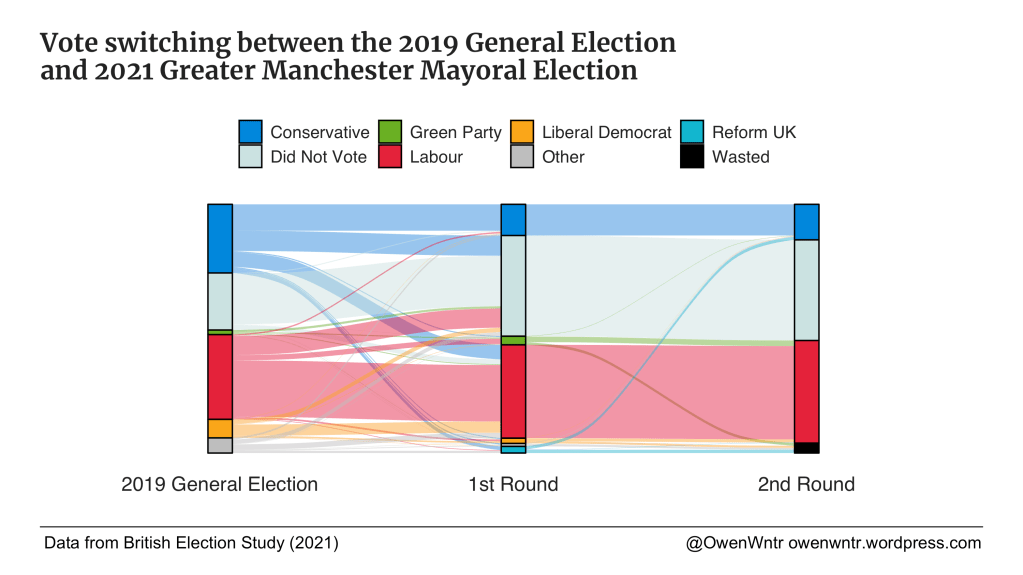Select the Green Party legend swatch
Image resolution: width=1023 pixels, height=575 pixels.
pyautogui.click(x=390, y=132)
